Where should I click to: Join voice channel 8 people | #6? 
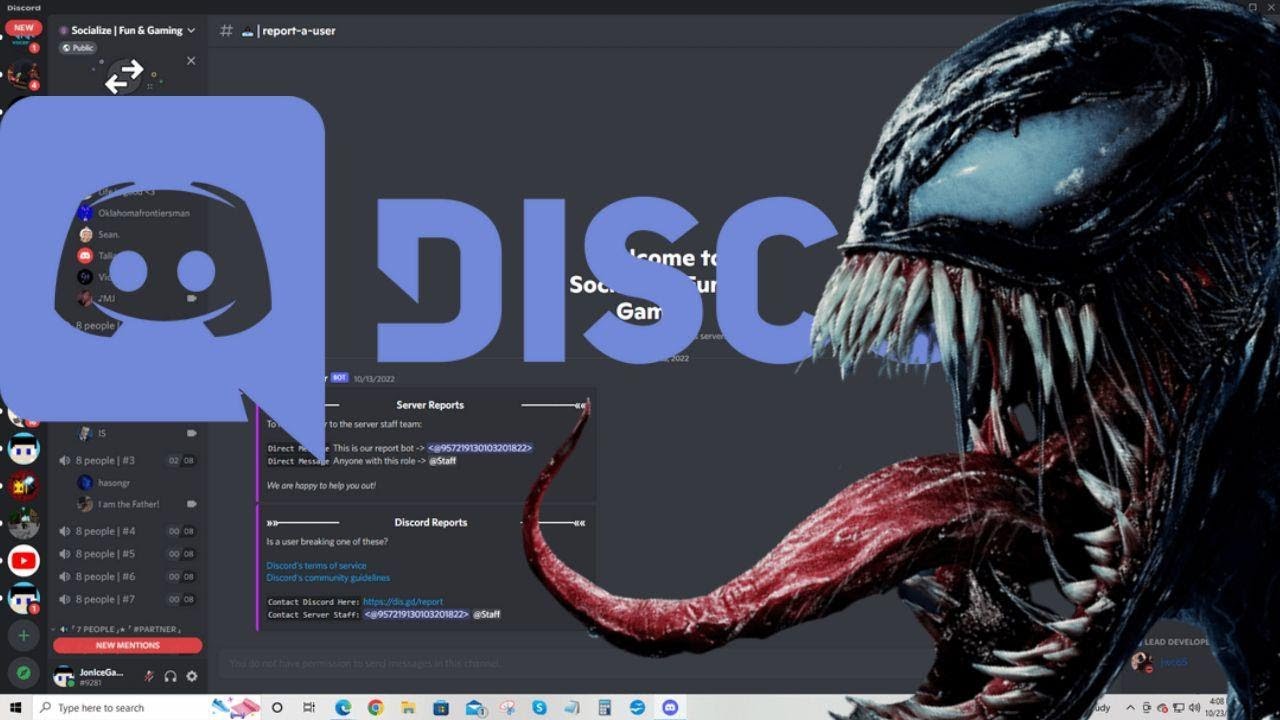[x=127, y=577]
